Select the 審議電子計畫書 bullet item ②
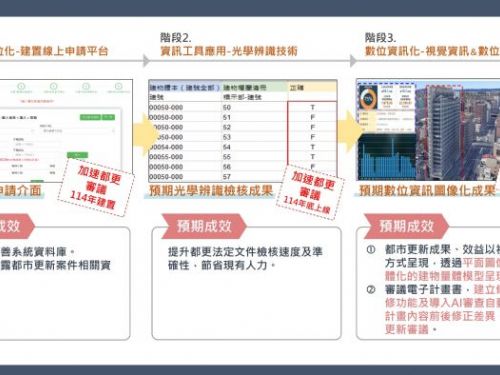Viewport: 500px width, 375px height. point(433,310)
